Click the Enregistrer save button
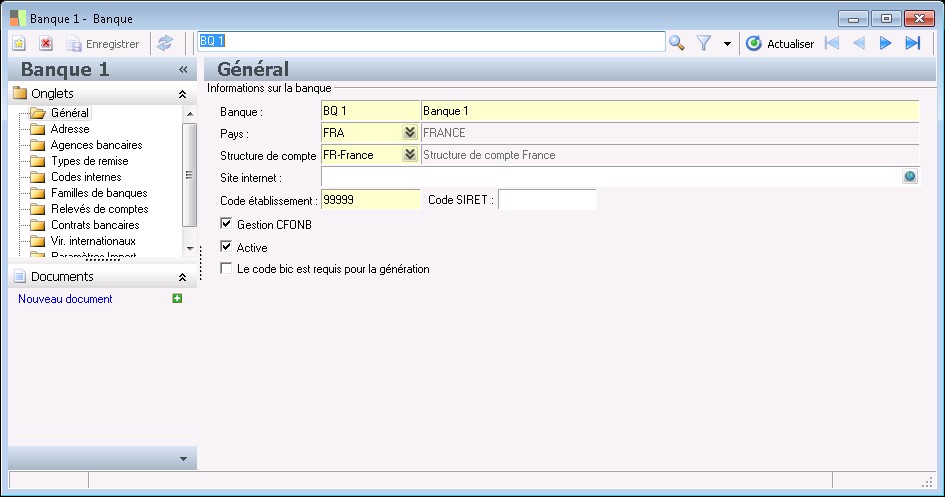 coord(102,44)
